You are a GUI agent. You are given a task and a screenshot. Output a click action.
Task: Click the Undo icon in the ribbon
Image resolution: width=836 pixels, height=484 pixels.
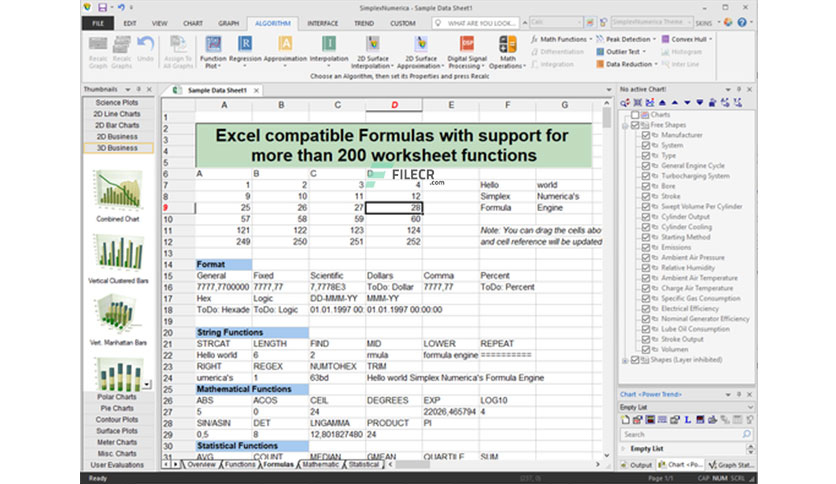(145, 44)
